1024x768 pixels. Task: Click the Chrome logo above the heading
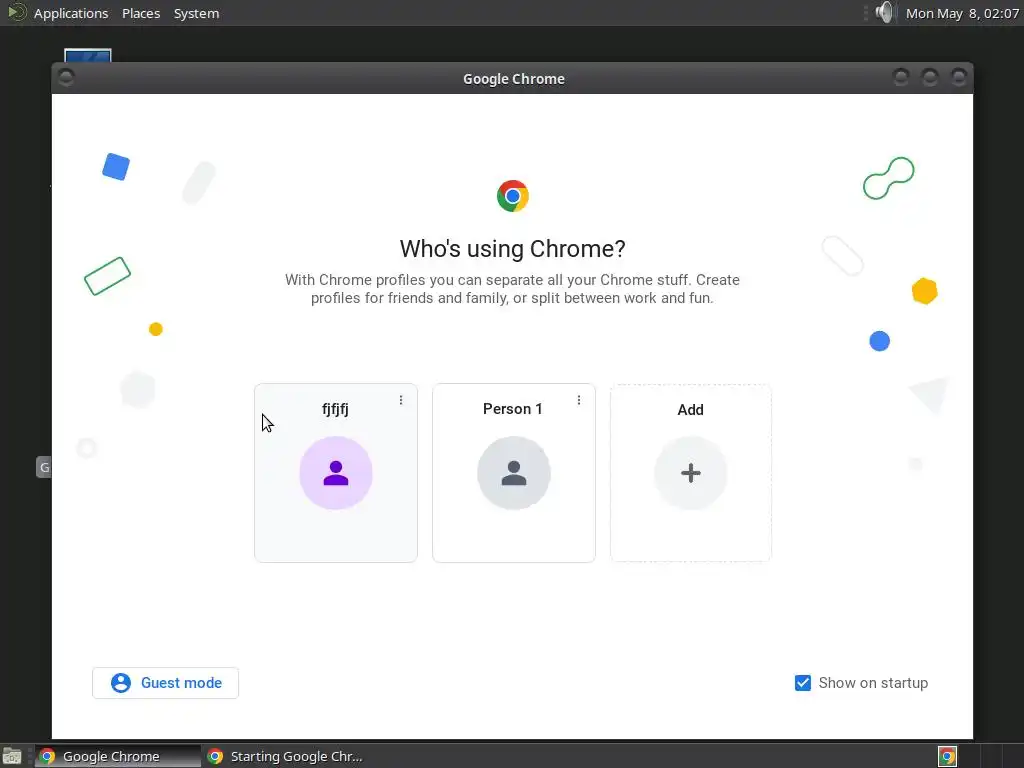513,196
